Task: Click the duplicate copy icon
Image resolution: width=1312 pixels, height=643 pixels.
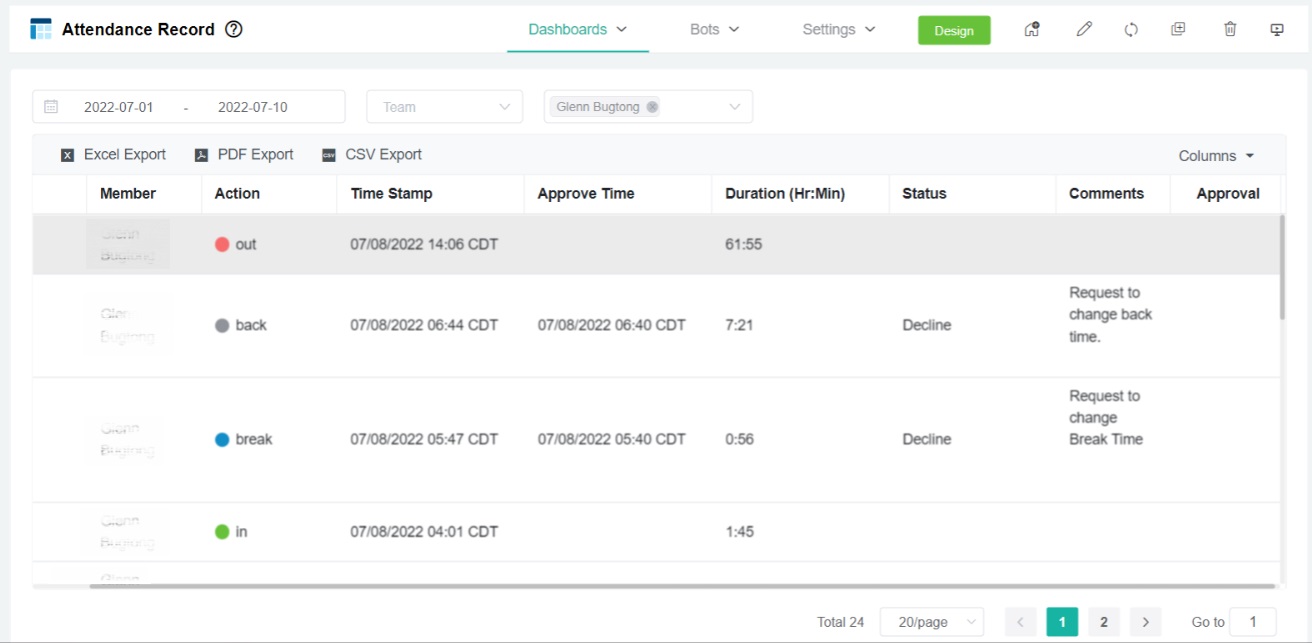Action: tap(1178, 30)
